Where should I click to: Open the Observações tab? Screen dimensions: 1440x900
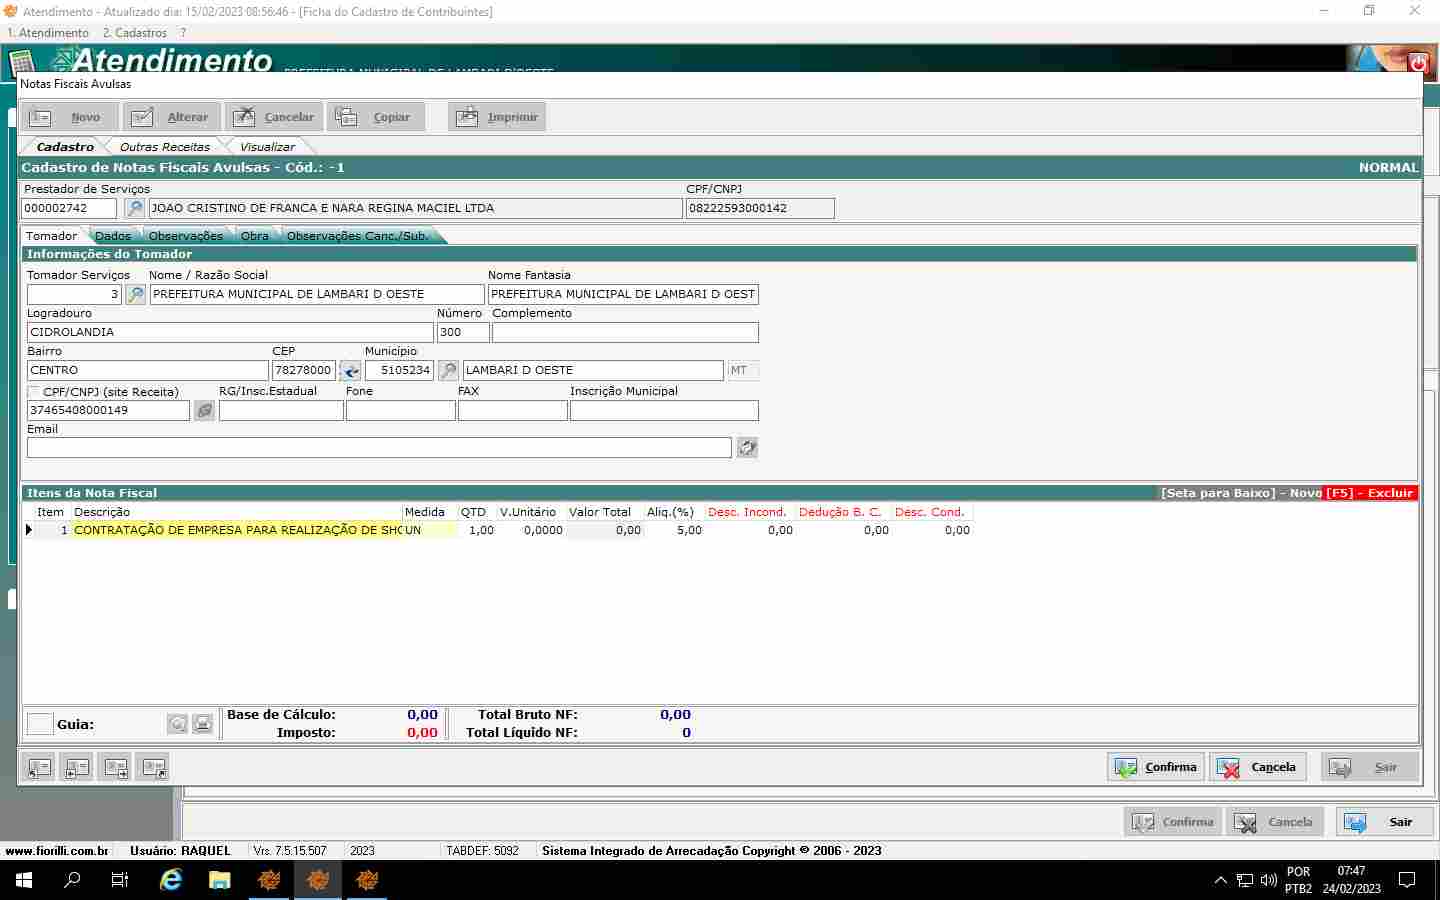186,236
